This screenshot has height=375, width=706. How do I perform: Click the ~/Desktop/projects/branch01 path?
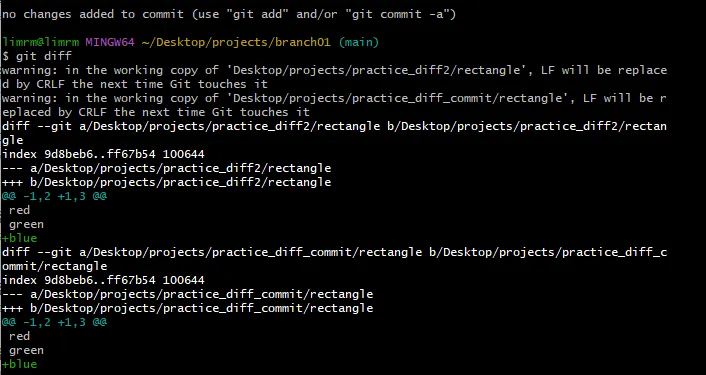(x=236, y=42)
